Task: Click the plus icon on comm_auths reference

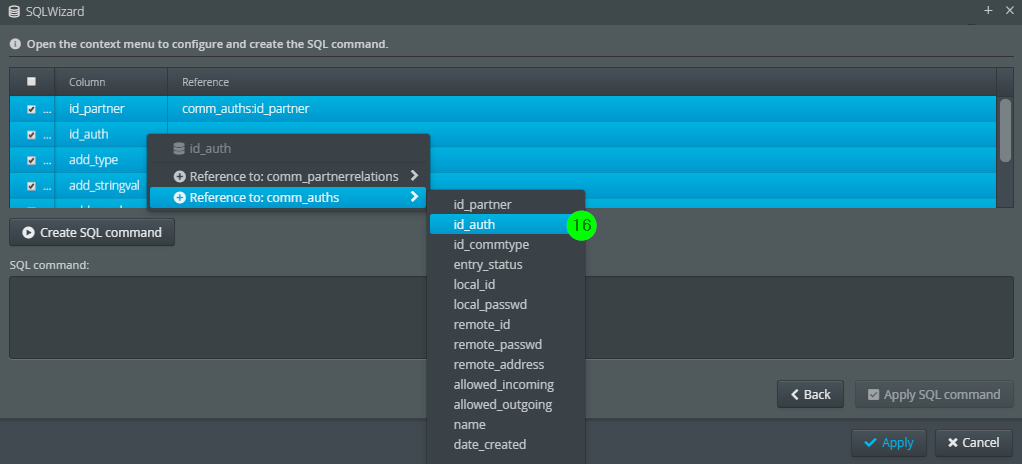Action: [x=180, y=197]
